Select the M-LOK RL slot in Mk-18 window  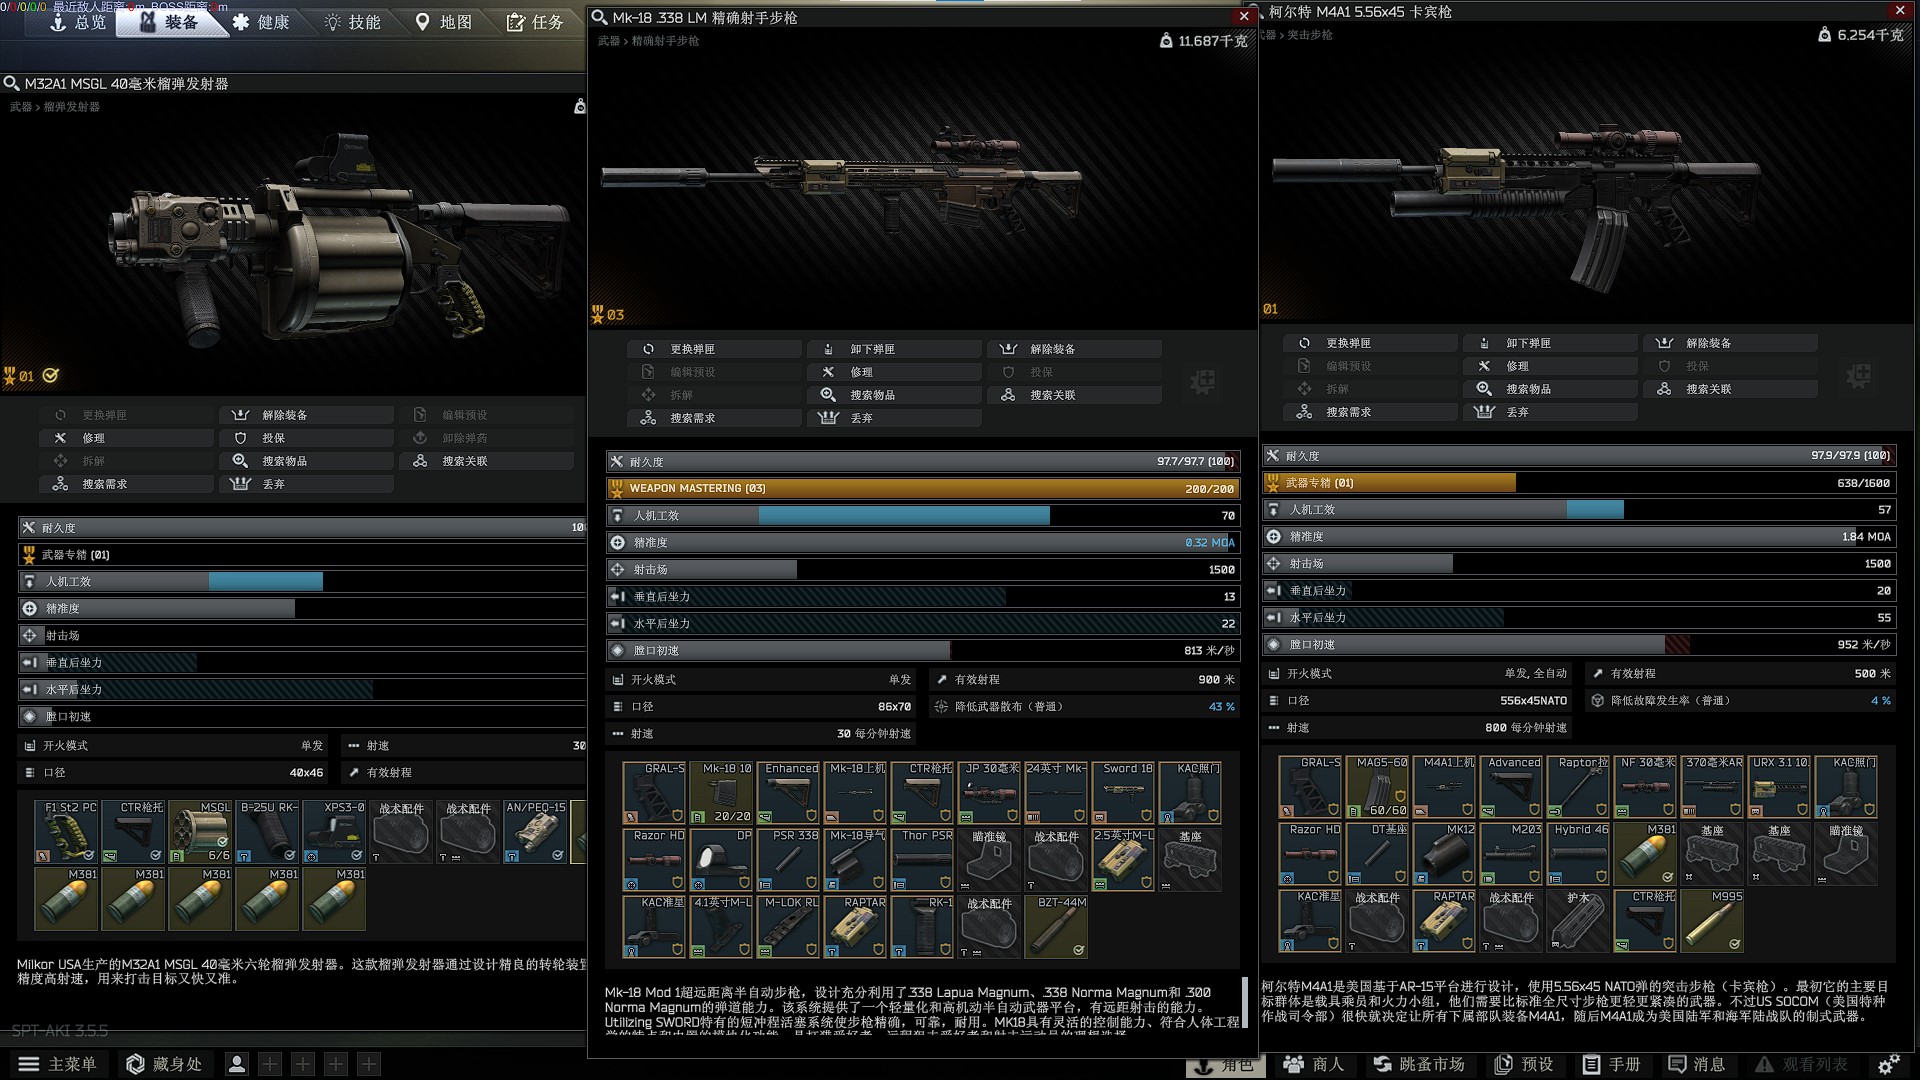pos(788,926)
